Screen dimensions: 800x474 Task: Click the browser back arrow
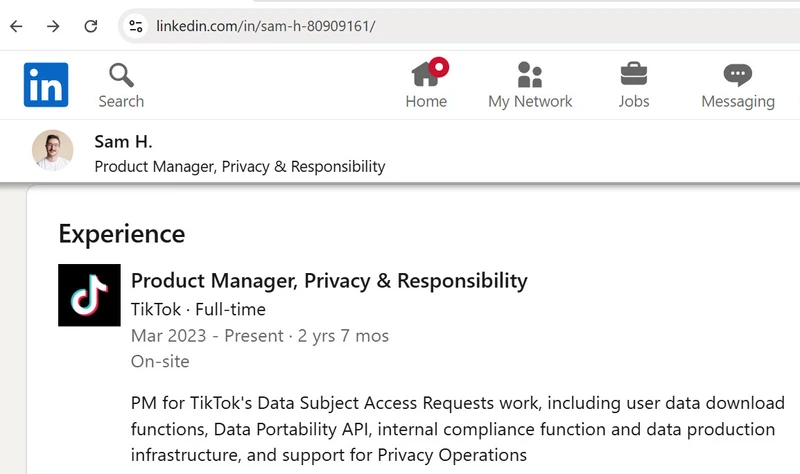(x=16, y=26)
